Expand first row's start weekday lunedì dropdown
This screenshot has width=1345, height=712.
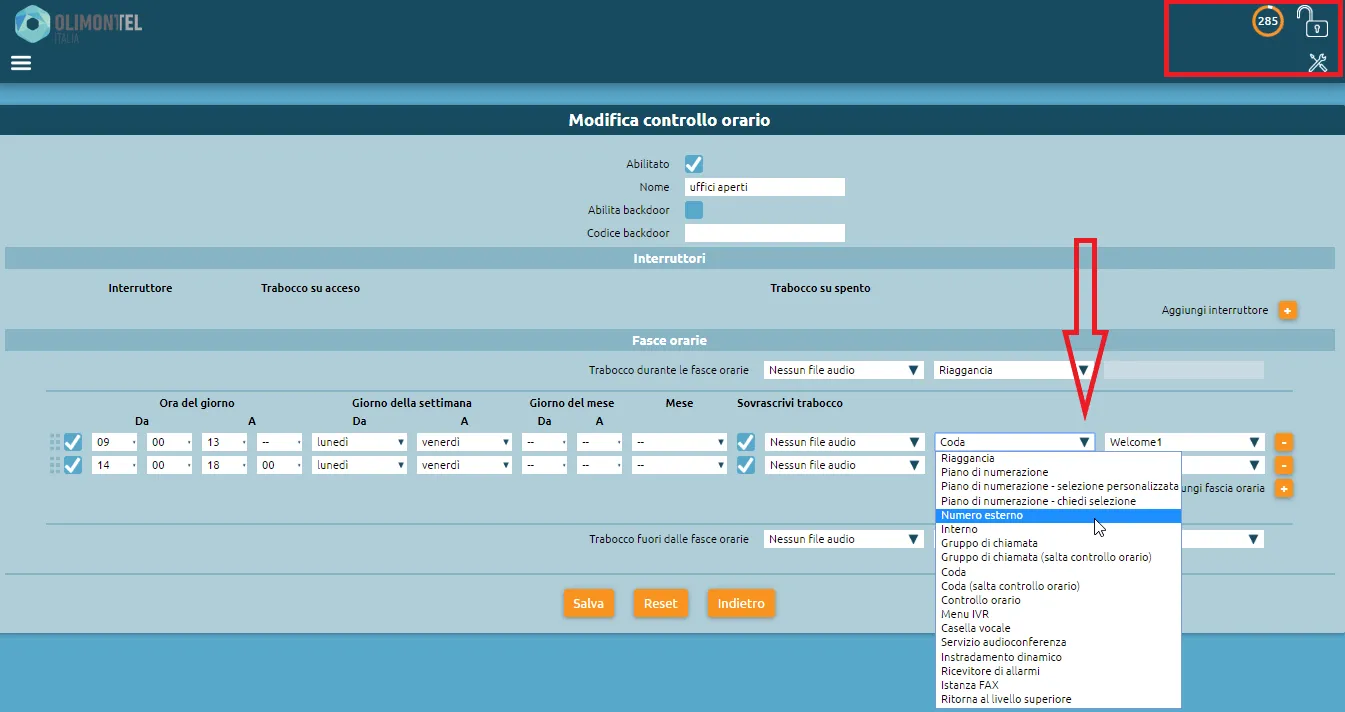pyautogui.click(x=359, y=442)
